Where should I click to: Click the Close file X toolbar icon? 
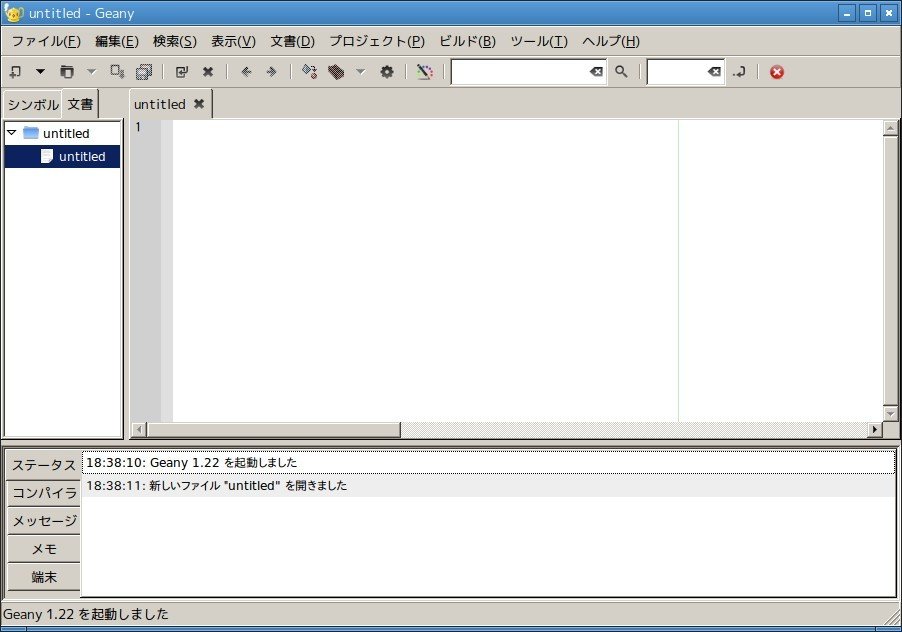pyautogui.click(x=208, y=72)
